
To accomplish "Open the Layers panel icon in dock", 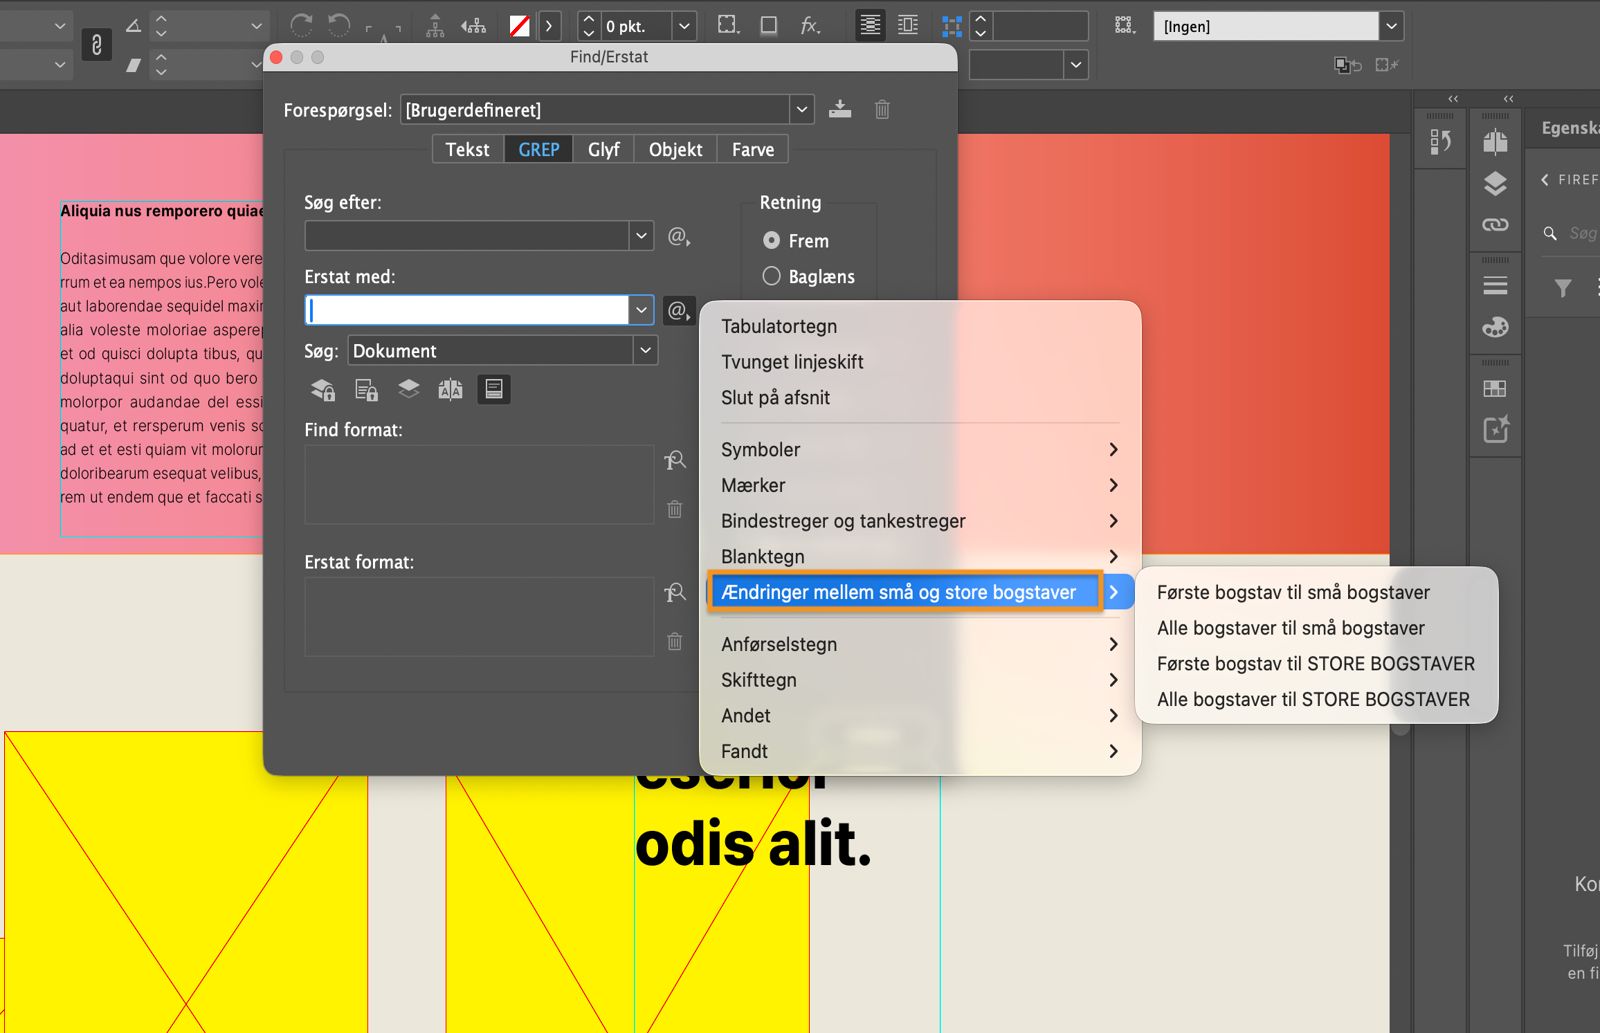I will click(1496, 184).
